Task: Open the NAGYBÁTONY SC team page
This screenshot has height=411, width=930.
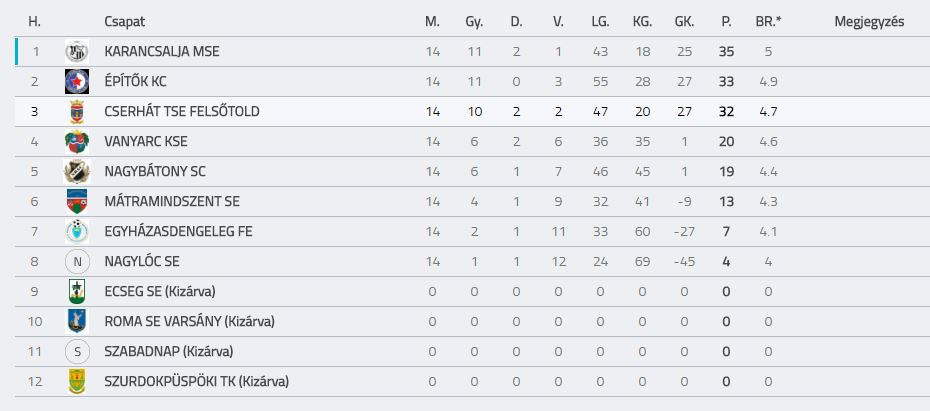Action: coord(155,171)
